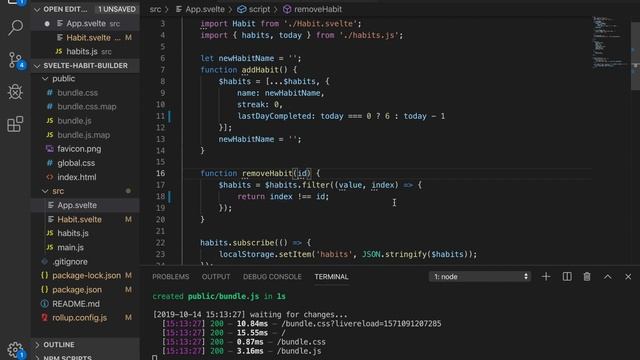
Task: Click the removeHabit breadcrumb segment
Action: coord(313,9)
